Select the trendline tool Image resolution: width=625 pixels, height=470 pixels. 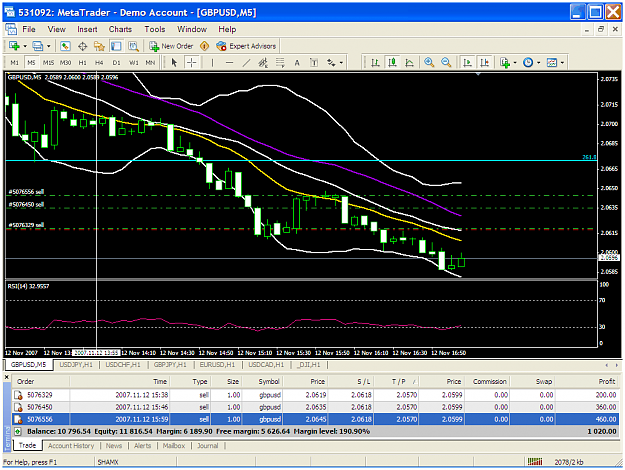[x=246, y=63]
